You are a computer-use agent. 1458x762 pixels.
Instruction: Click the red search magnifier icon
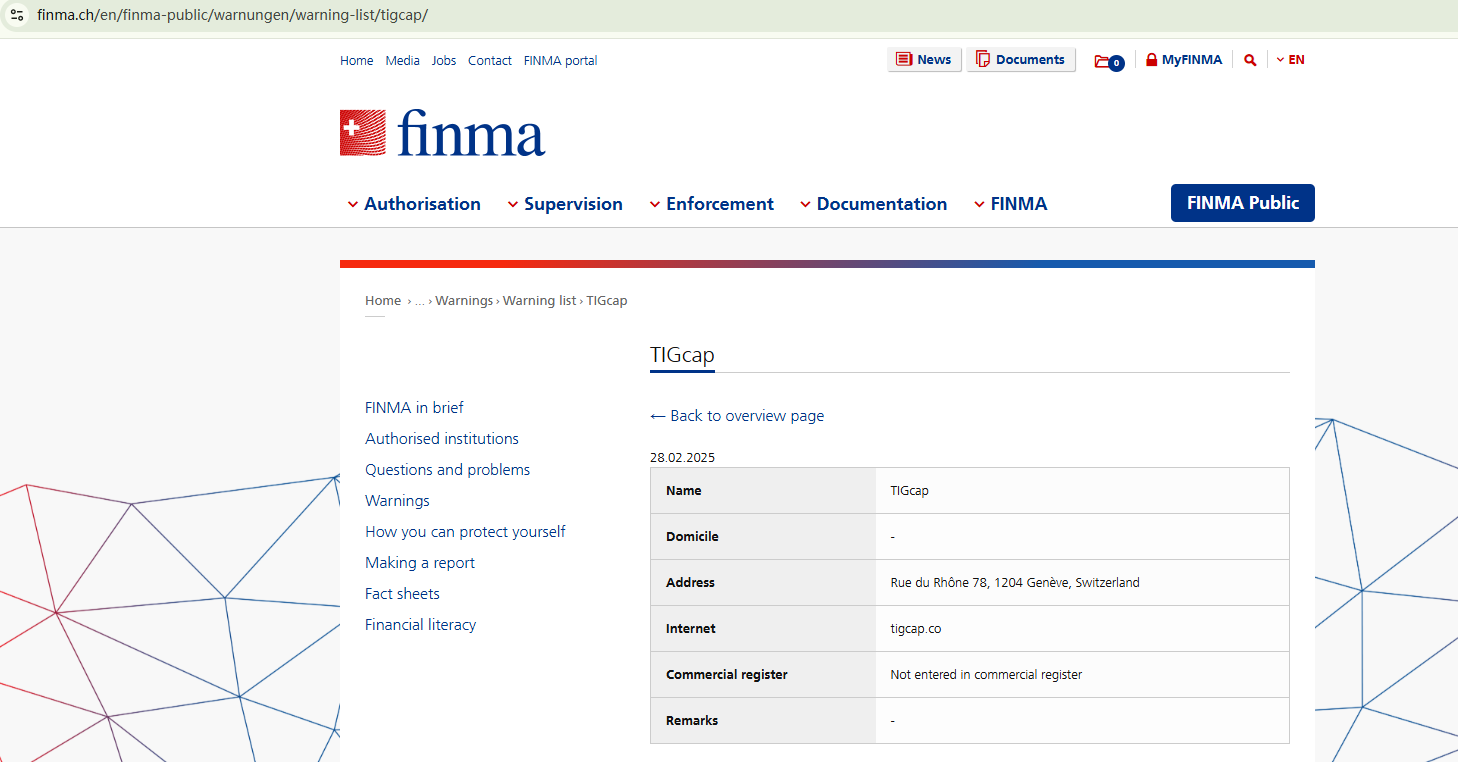[1250, 60]
